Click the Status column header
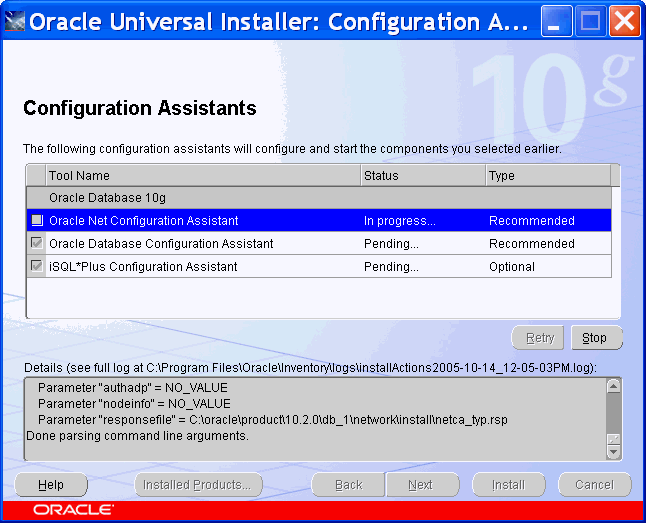 pyautogui.click(x=422, y=176)
